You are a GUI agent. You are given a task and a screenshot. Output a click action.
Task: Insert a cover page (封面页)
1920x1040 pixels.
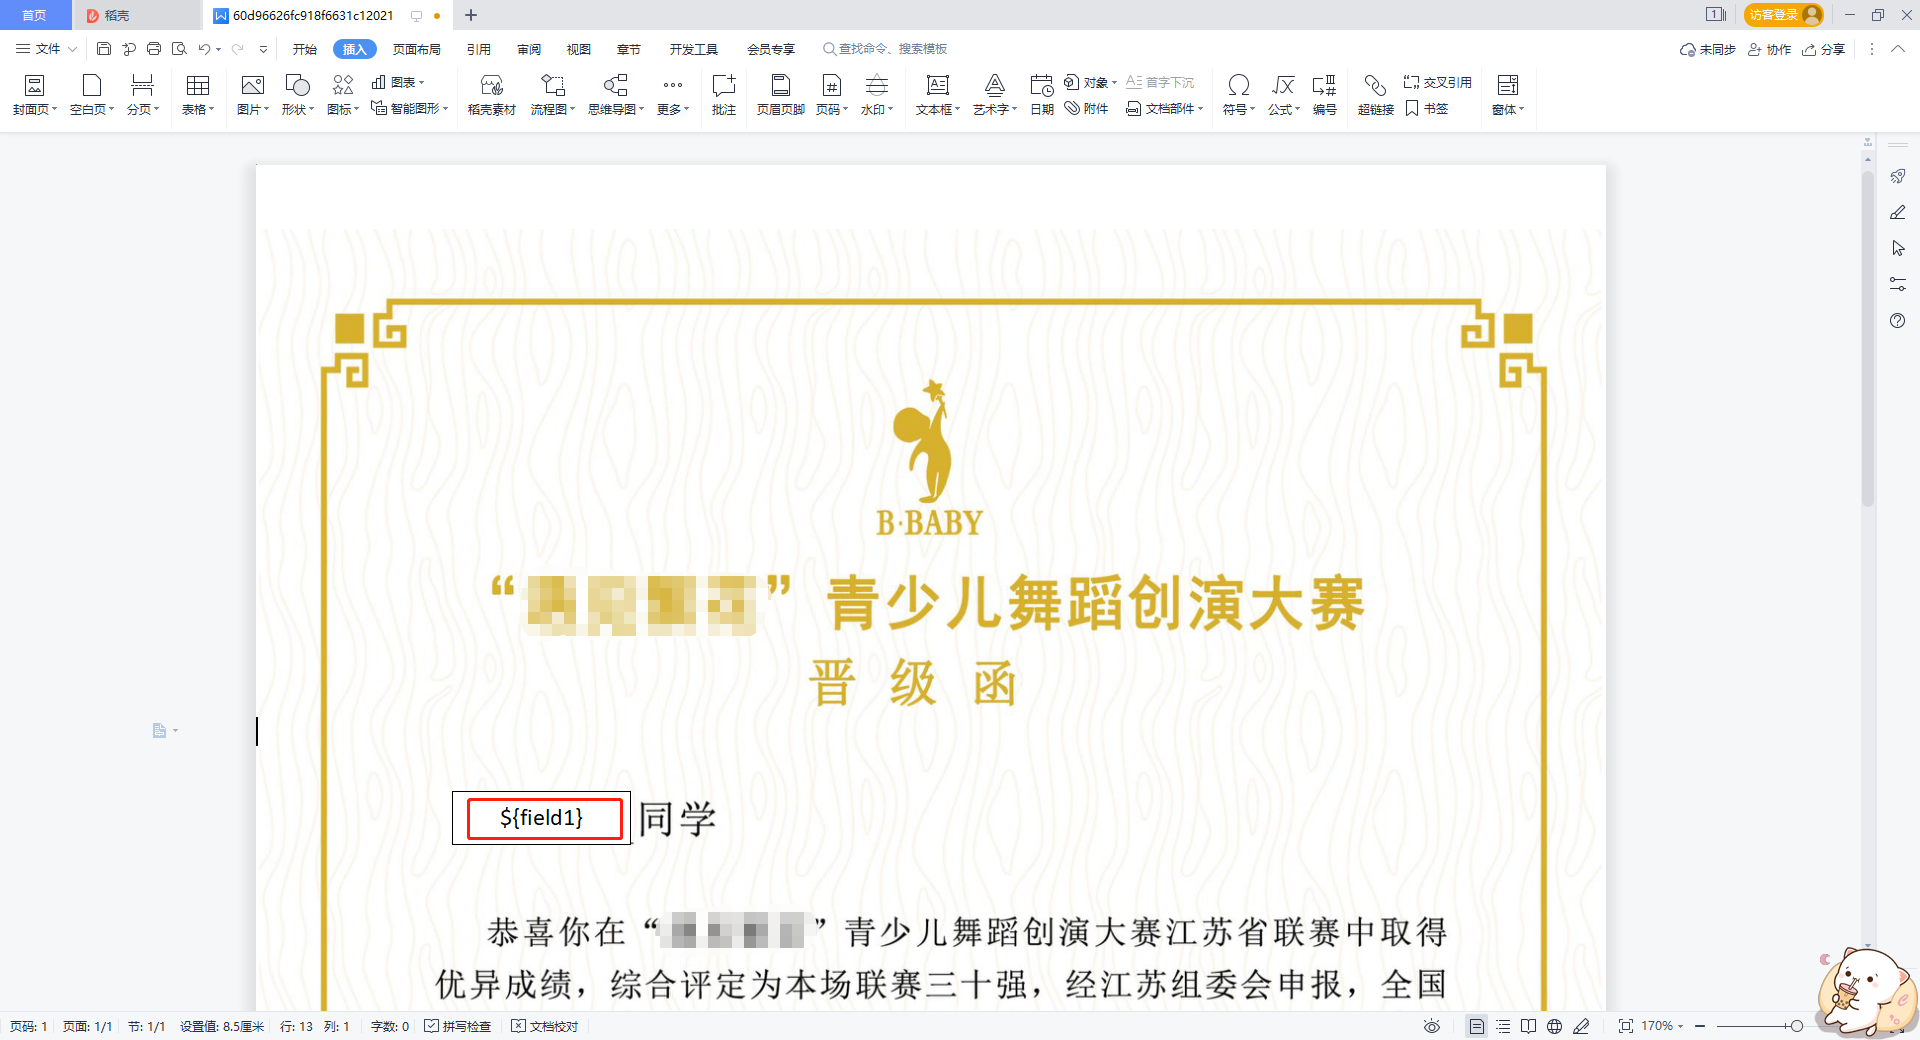[x=35, y=96]
